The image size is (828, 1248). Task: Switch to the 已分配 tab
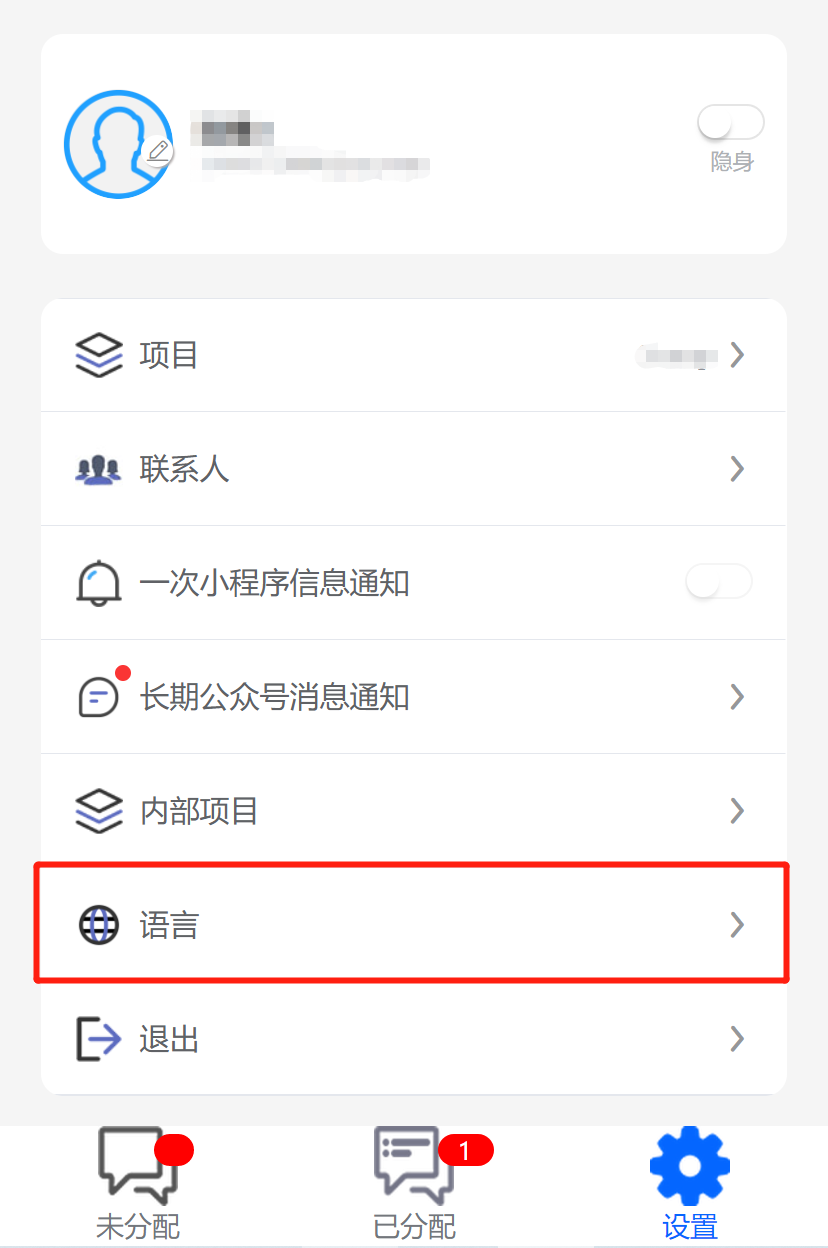point(415,1184)
